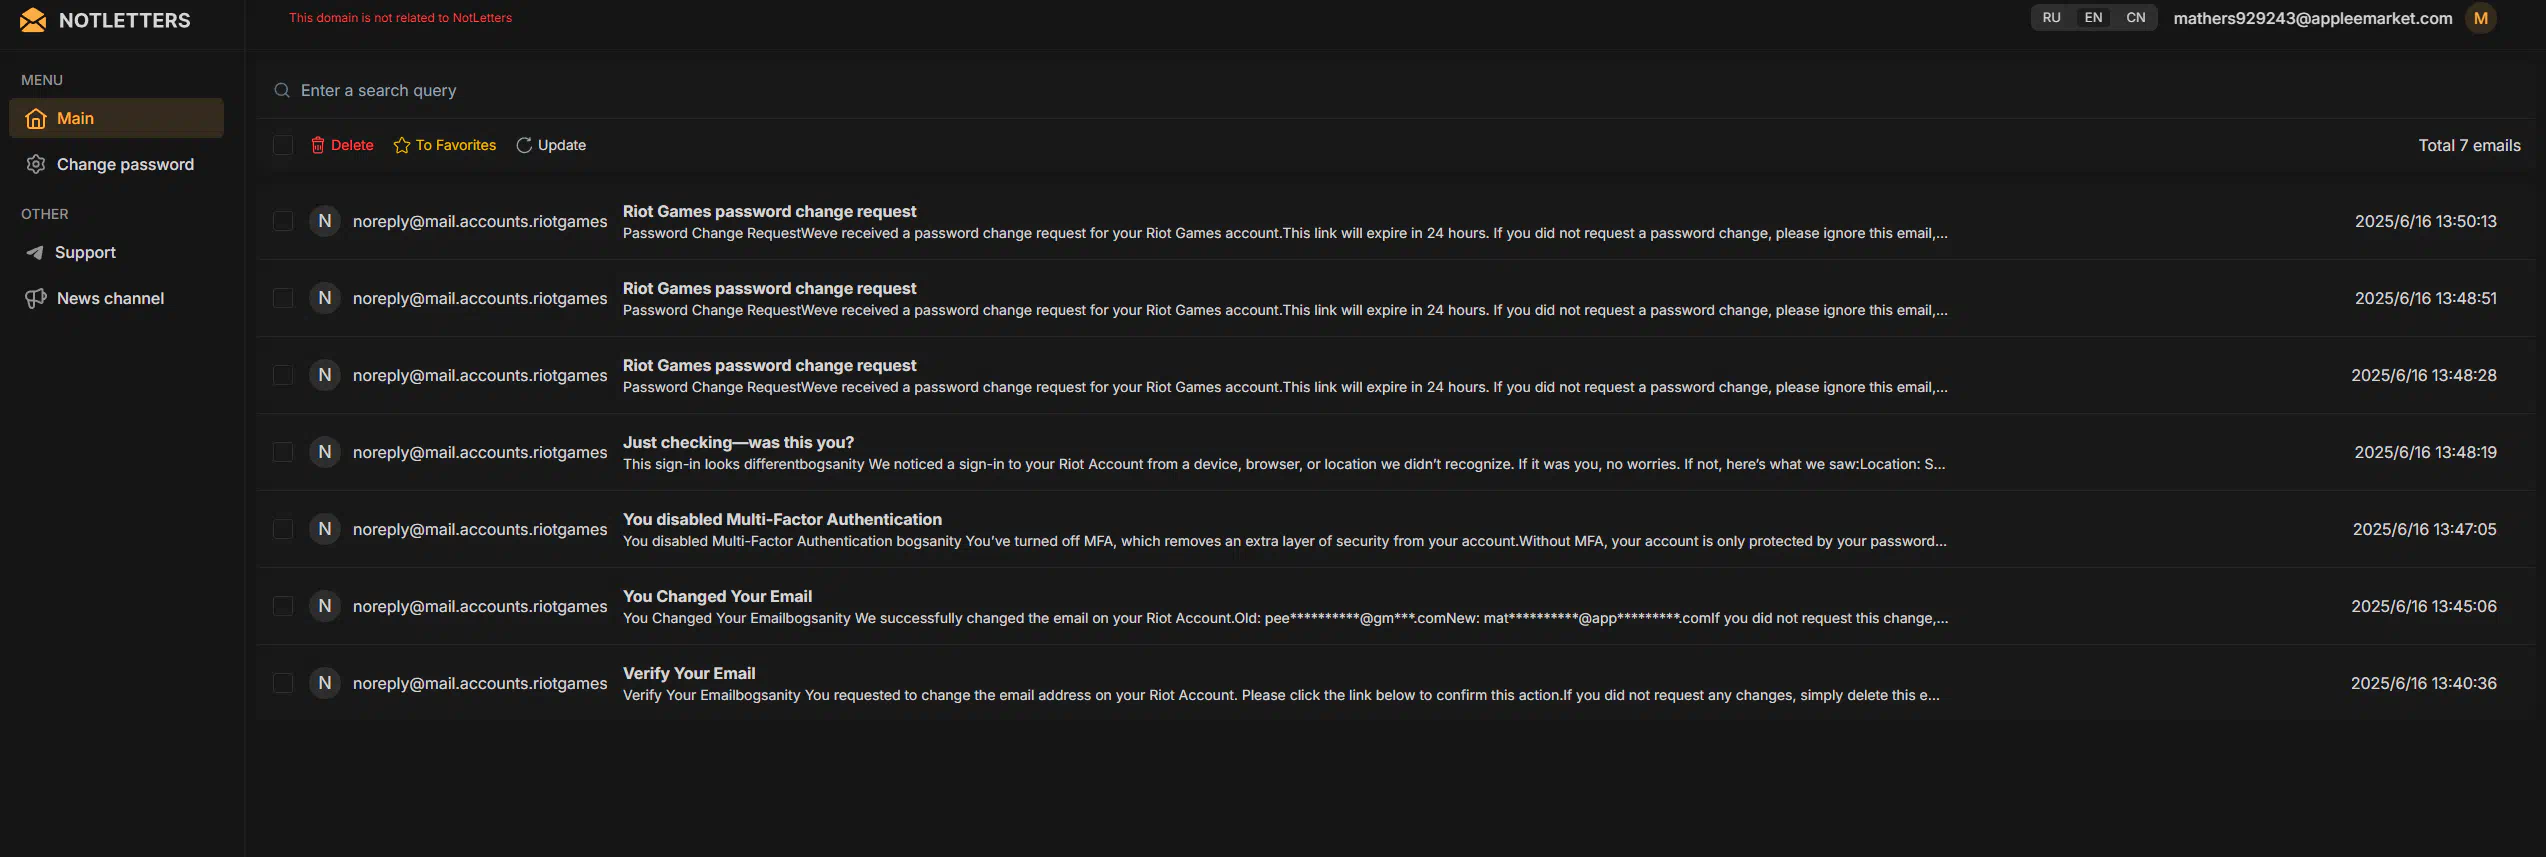
Task: Click the paper plane Support icon
Action: click(35, 252)
